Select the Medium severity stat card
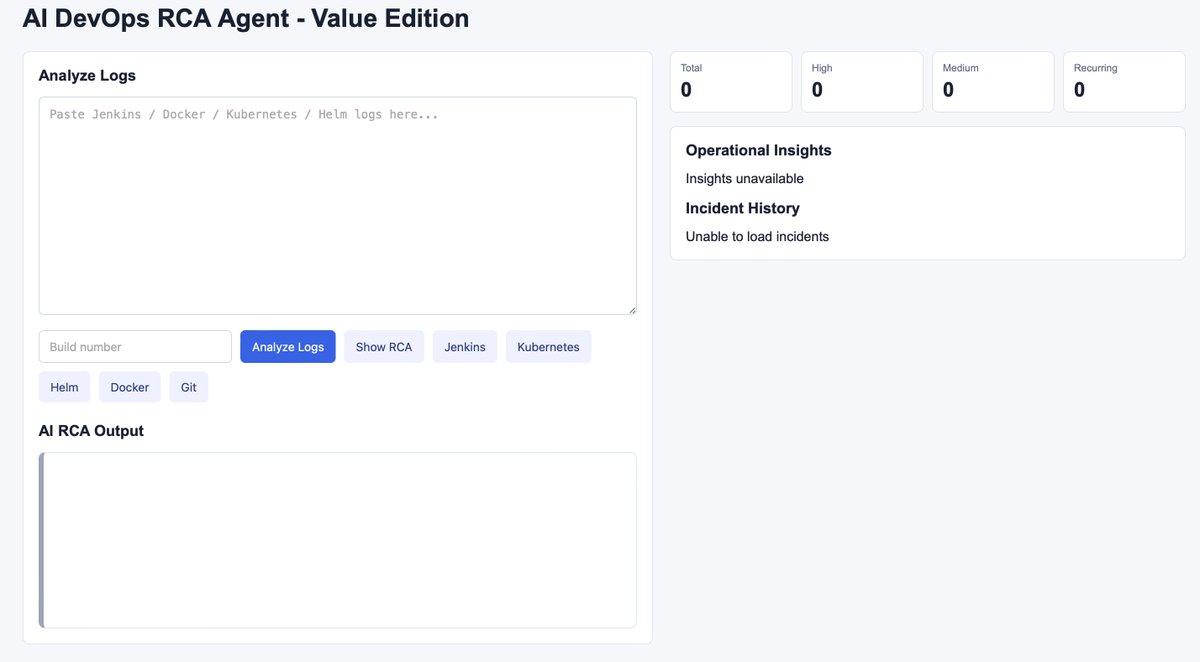The image size is (1200, 662). 993,82
